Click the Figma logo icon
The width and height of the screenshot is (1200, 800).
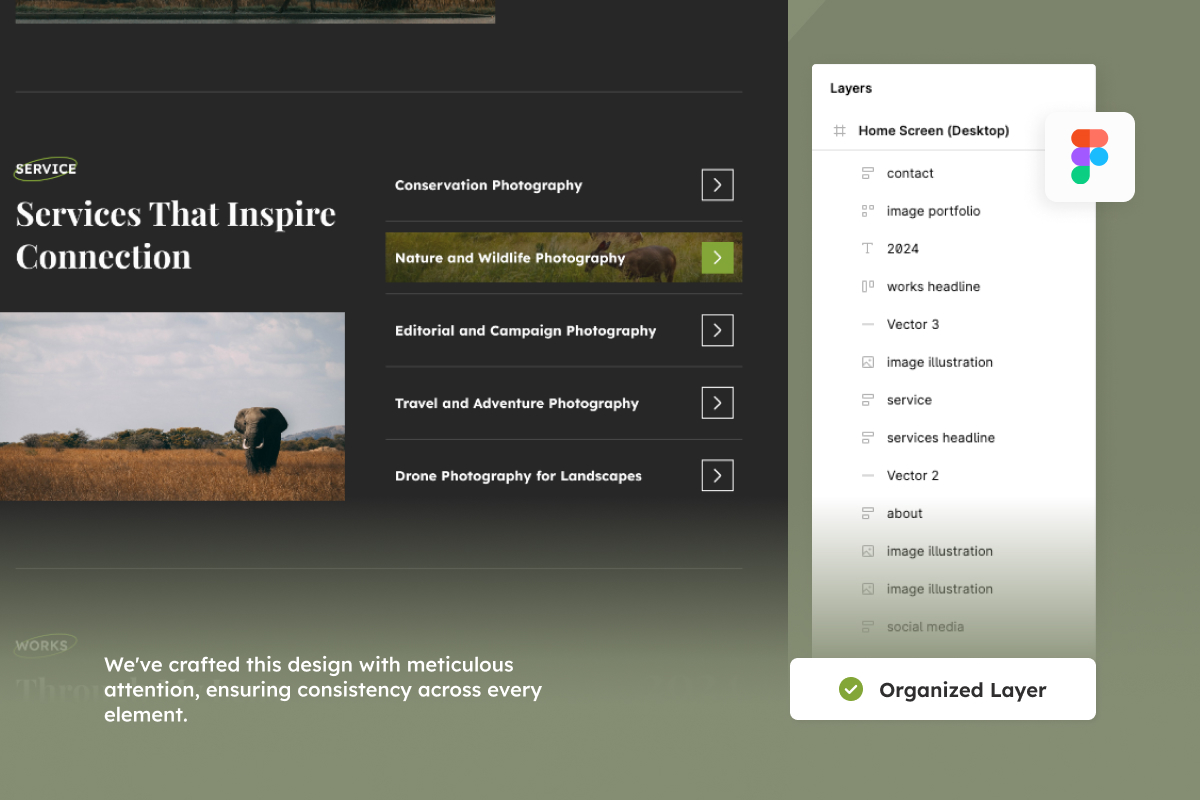coord(1089,157)
